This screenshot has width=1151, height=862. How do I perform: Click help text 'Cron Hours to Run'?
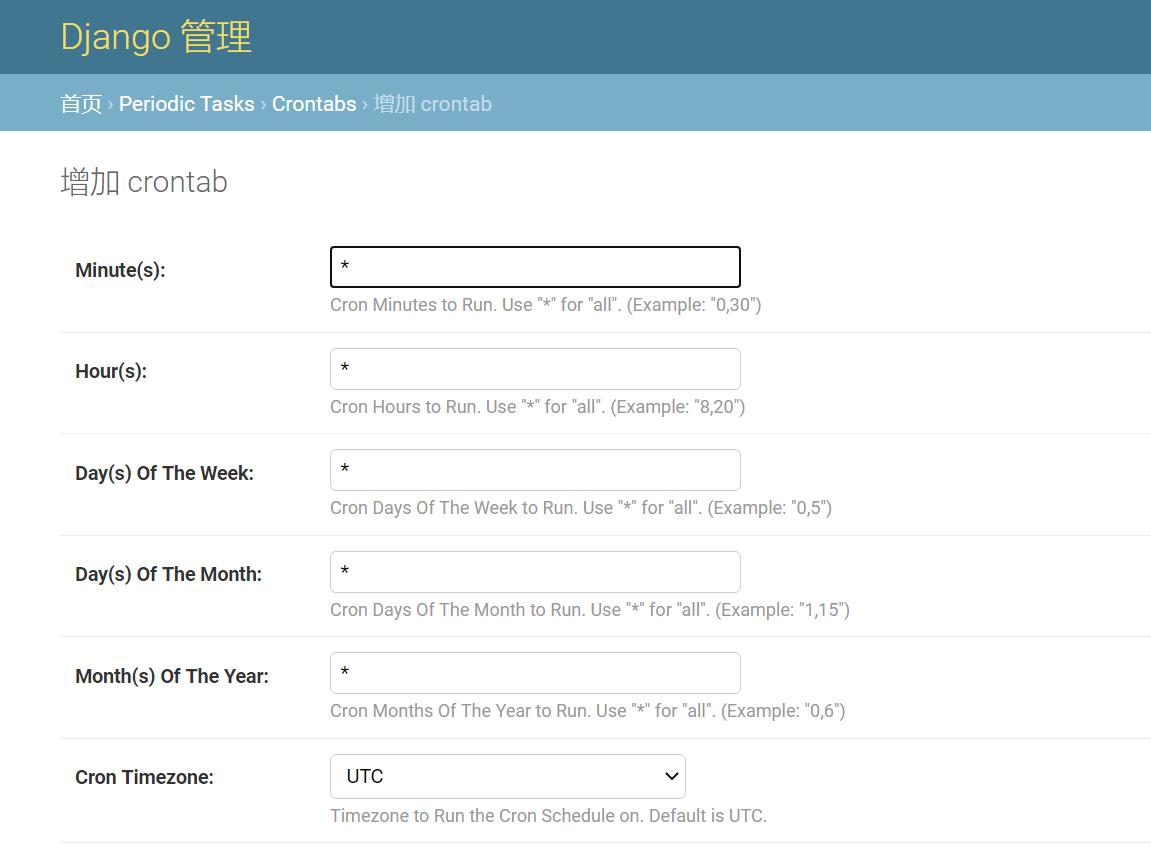coord(537,407)
